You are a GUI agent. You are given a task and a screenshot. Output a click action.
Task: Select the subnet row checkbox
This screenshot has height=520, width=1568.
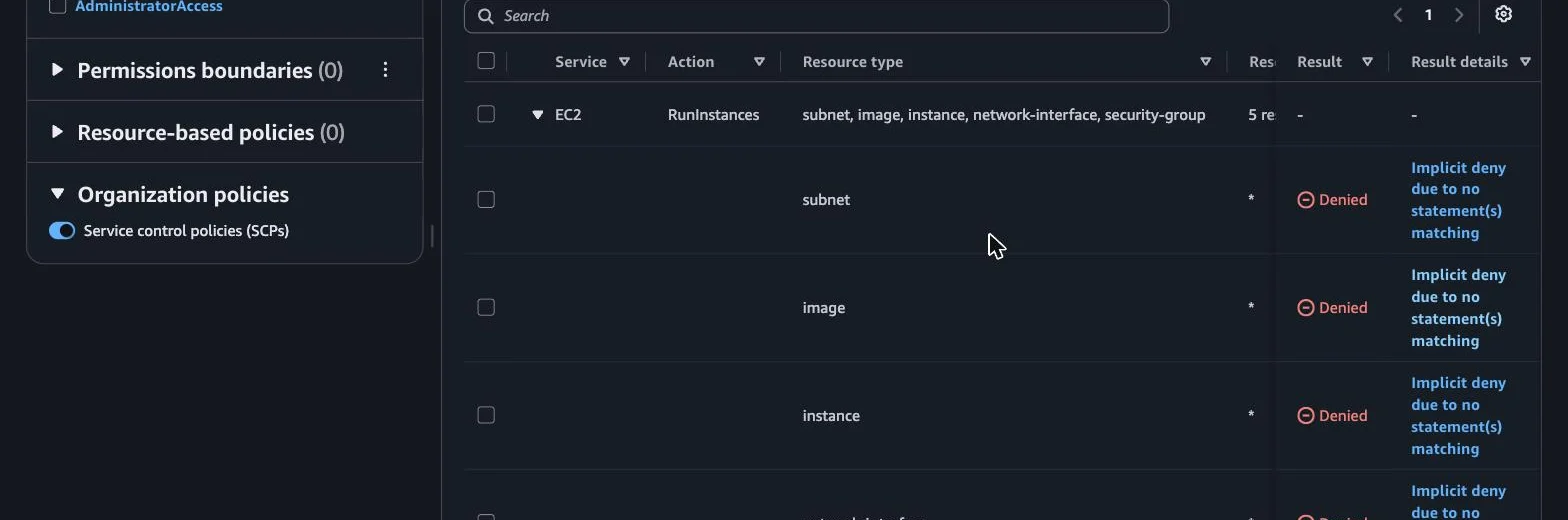(486, 200)
